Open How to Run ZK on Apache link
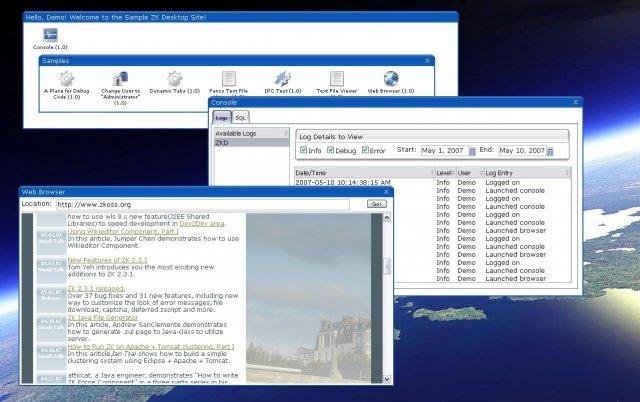 (x=151, y=346)
